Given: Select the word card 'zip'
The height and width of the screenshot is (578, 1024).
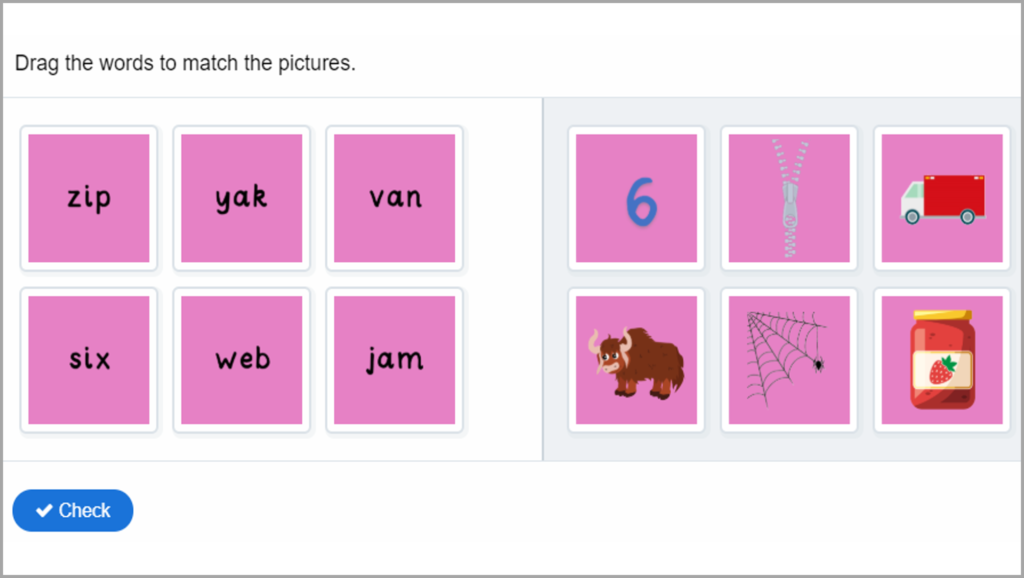Looking at the screenshot, I should [88, 197].
